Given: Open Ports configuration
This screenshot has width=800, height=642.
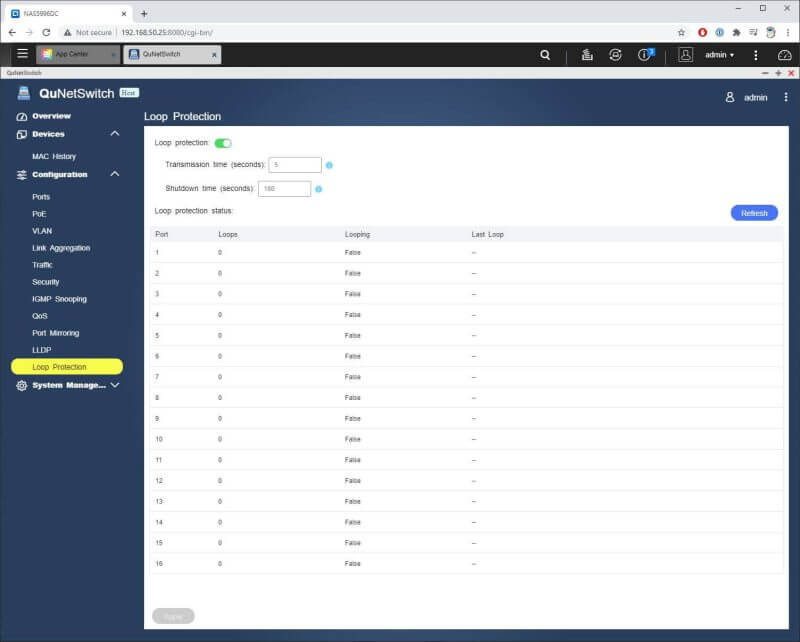Looking at the screenshot, I should point(41,197).
